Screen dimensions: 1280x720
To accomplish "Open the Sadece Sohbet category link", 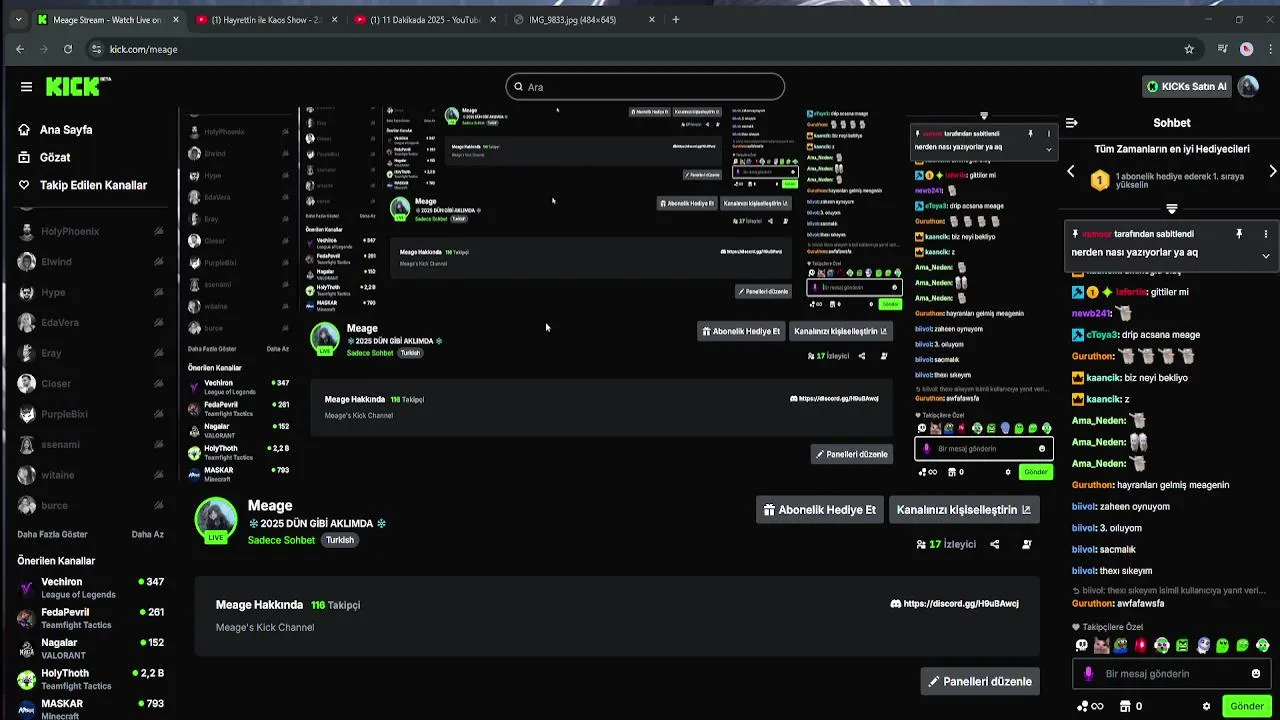I will [x=281, y=540].
